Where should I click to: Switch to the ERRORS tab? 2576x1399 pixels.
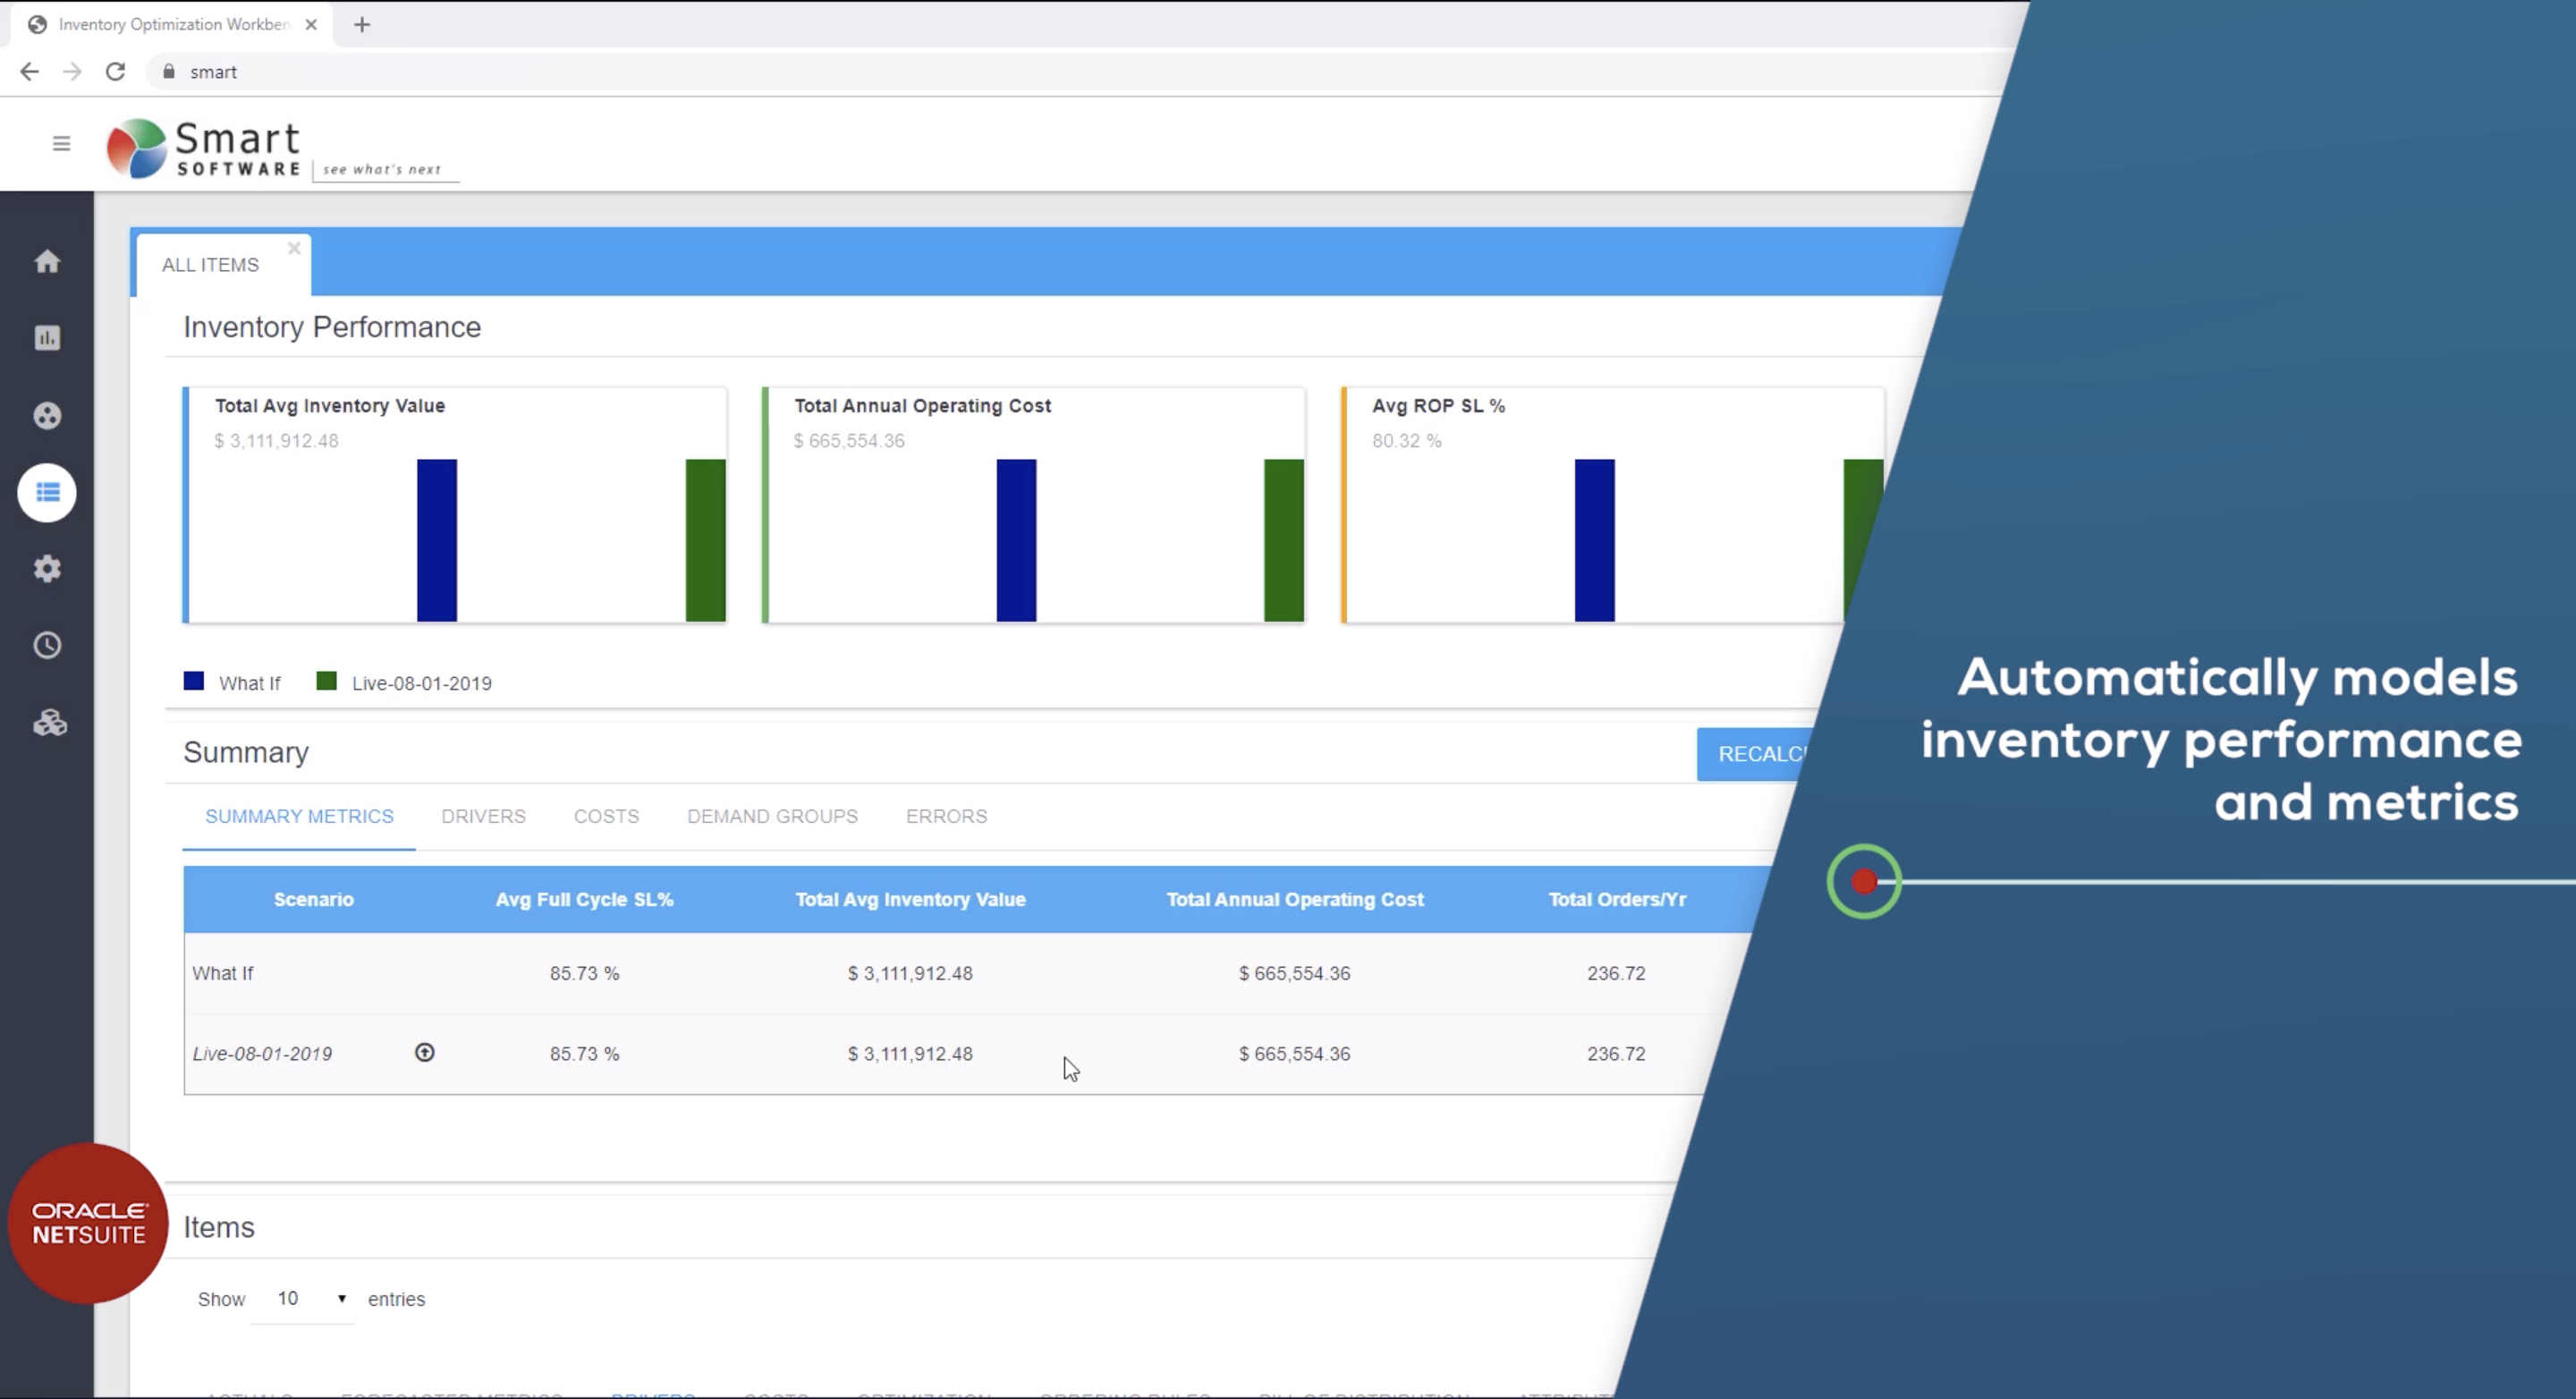(x=945, y=816)
